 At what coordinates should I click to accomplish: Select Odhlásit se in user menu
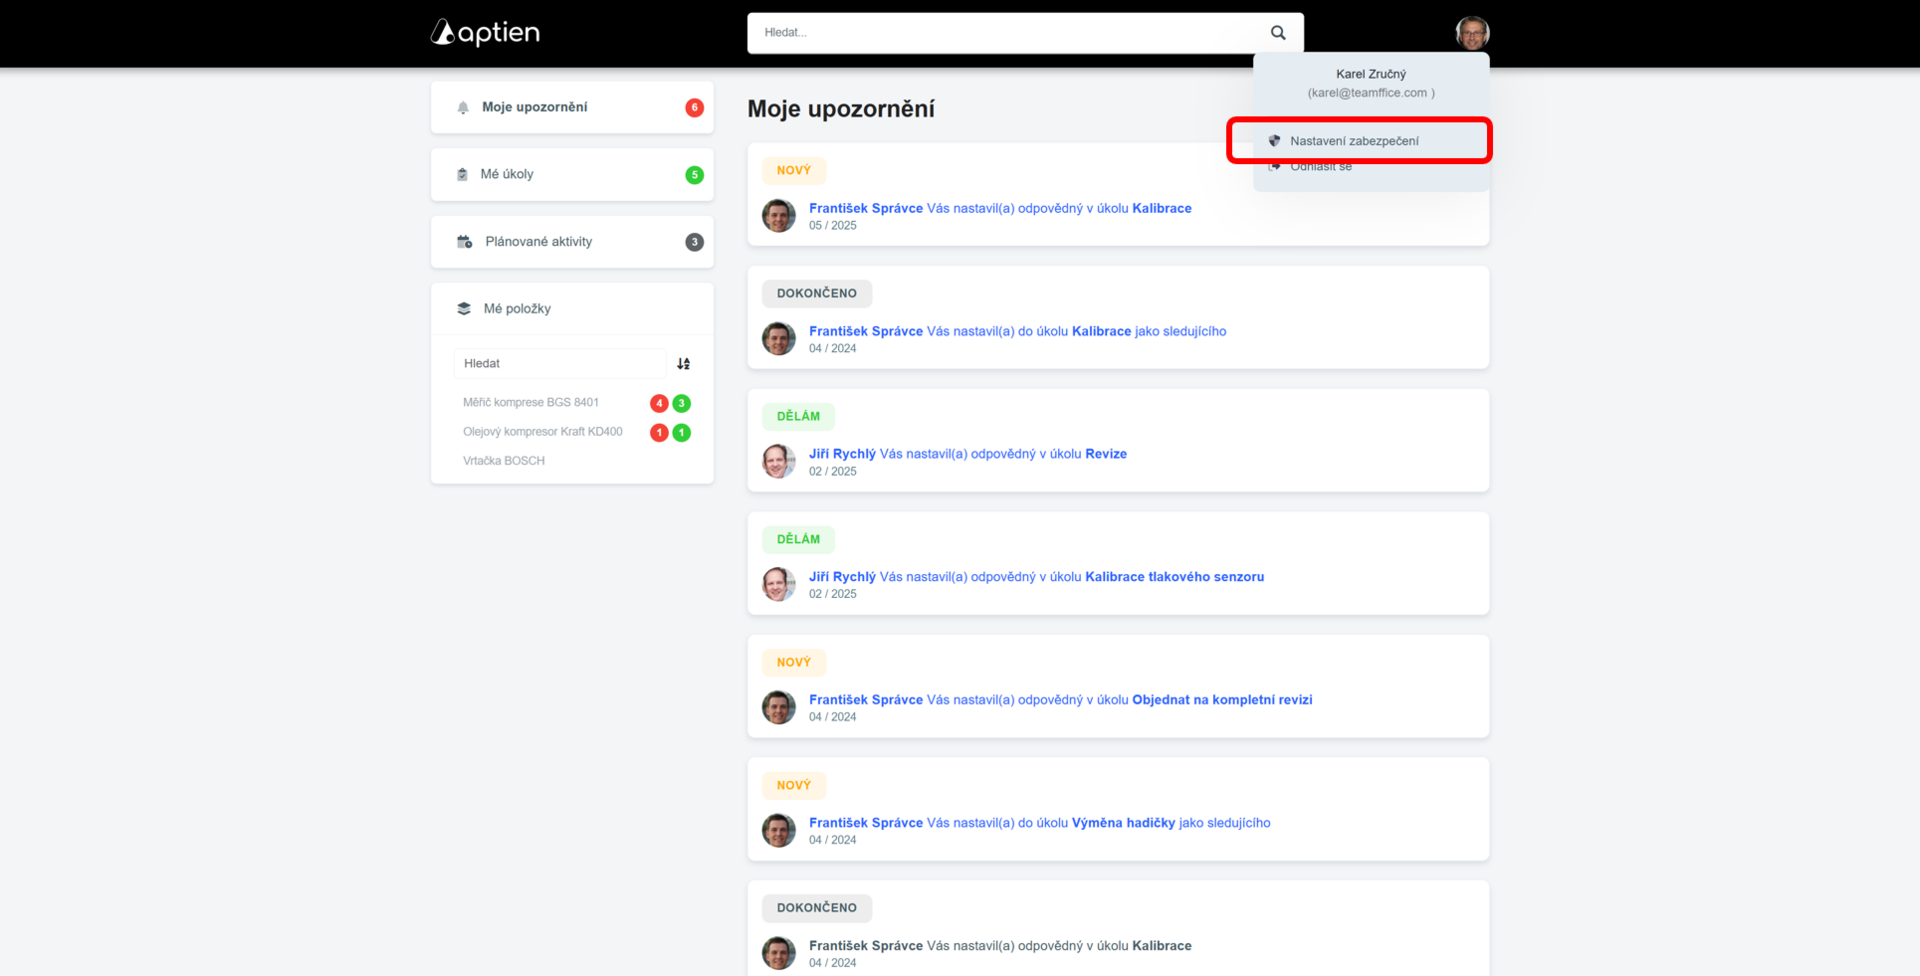(1320, 167)
